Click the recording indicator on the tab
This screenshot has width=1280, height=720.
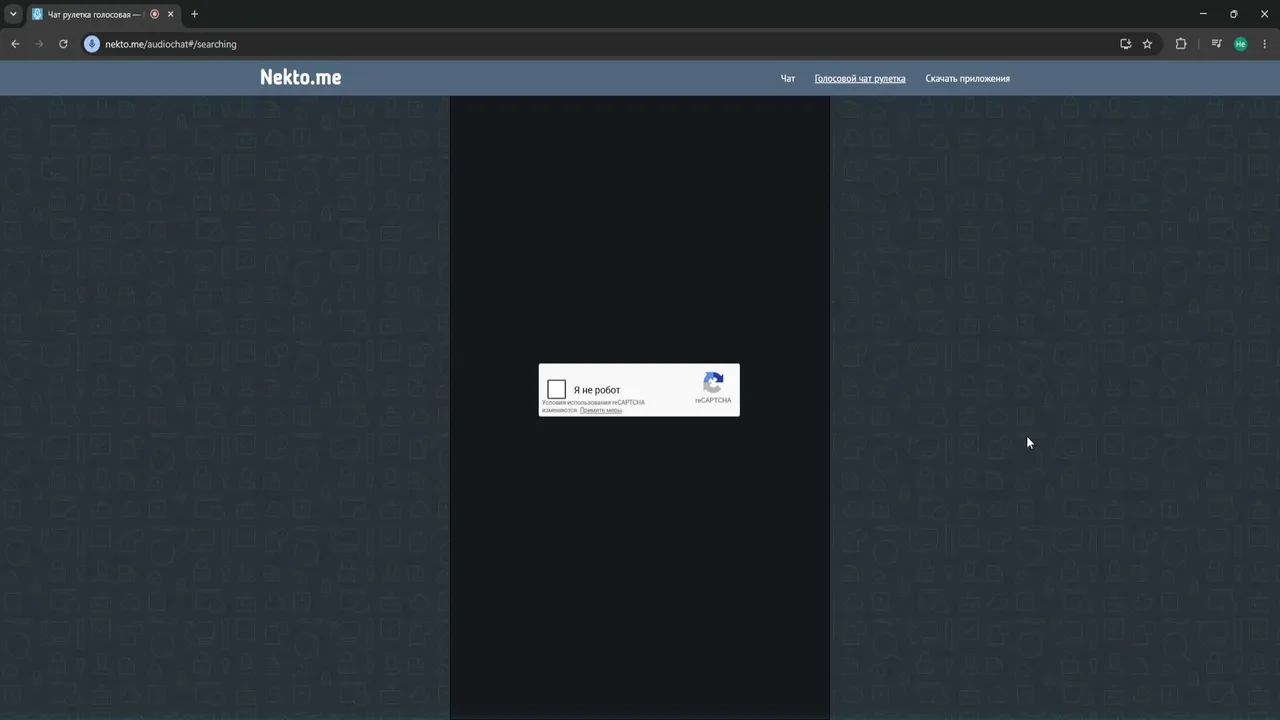point(155,14)
